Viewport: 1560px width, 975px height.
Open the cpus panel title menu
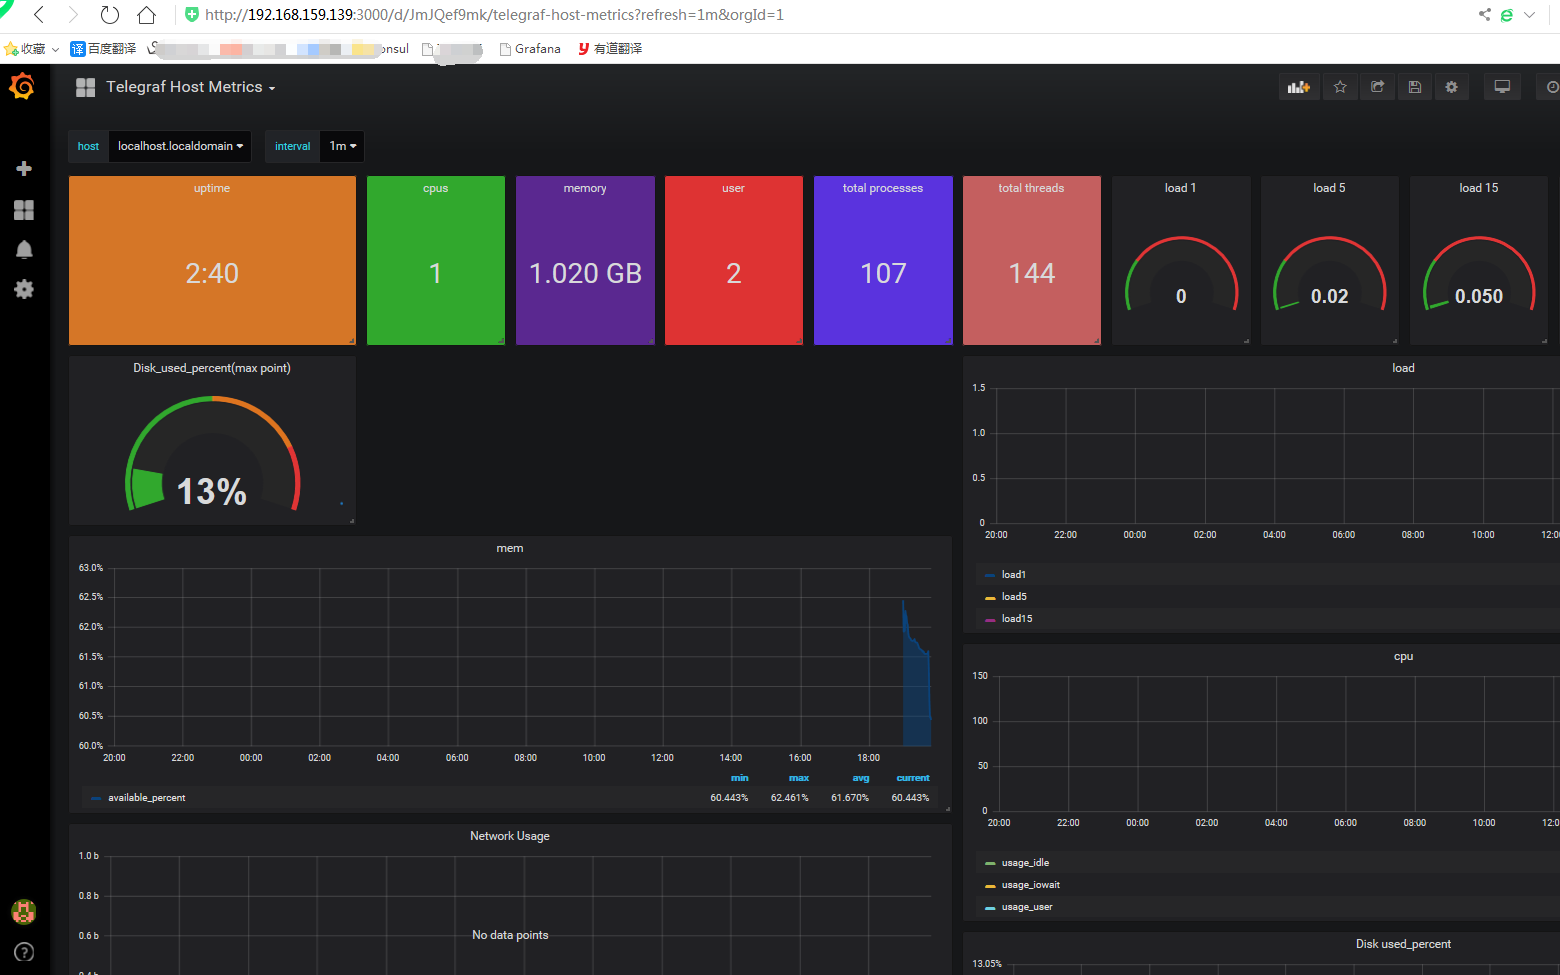click(x=436, y=188)
